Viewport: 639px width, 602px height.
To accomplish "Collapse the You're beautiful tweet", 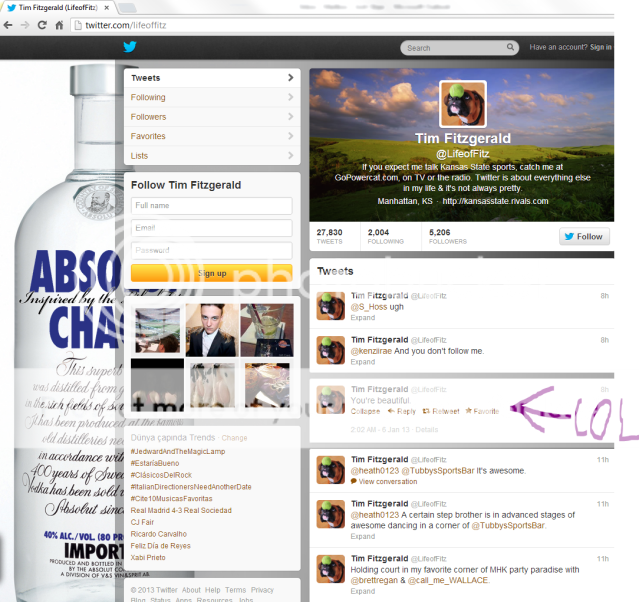I will click(x=365, y=411).
